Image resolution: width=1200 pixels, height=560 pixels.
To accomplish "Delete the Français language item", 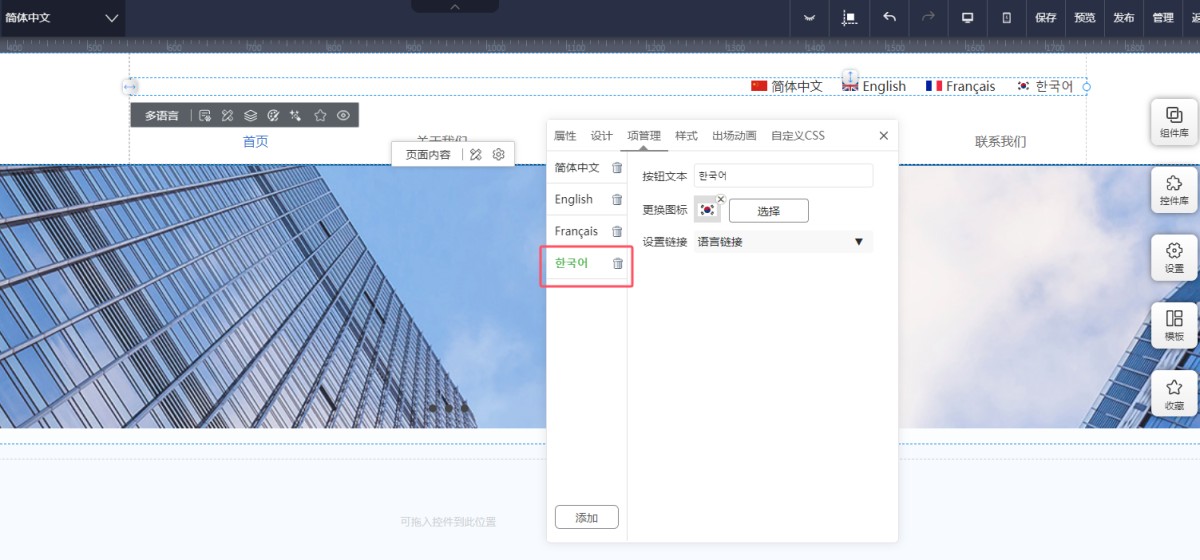I will click(617, 232).
